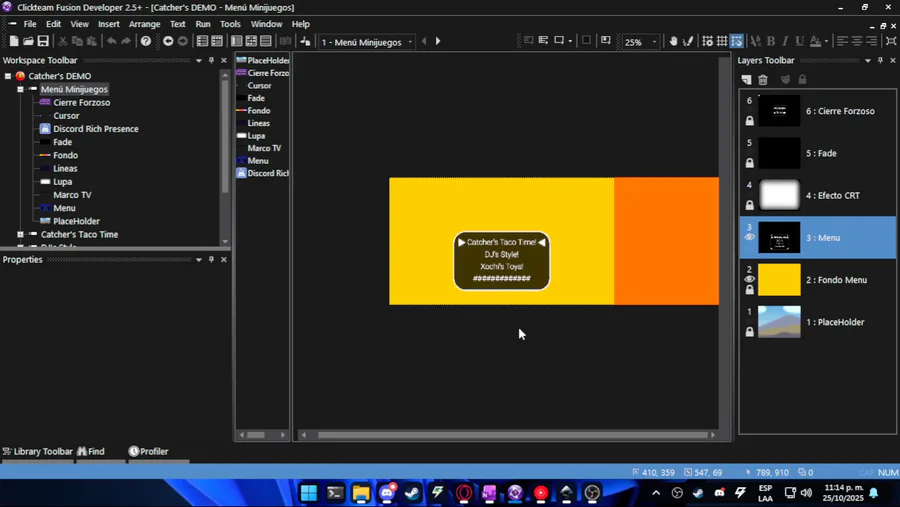Switch to the Profiler tab
Viewport: 900px width, 507px height.
pos(149,451)
